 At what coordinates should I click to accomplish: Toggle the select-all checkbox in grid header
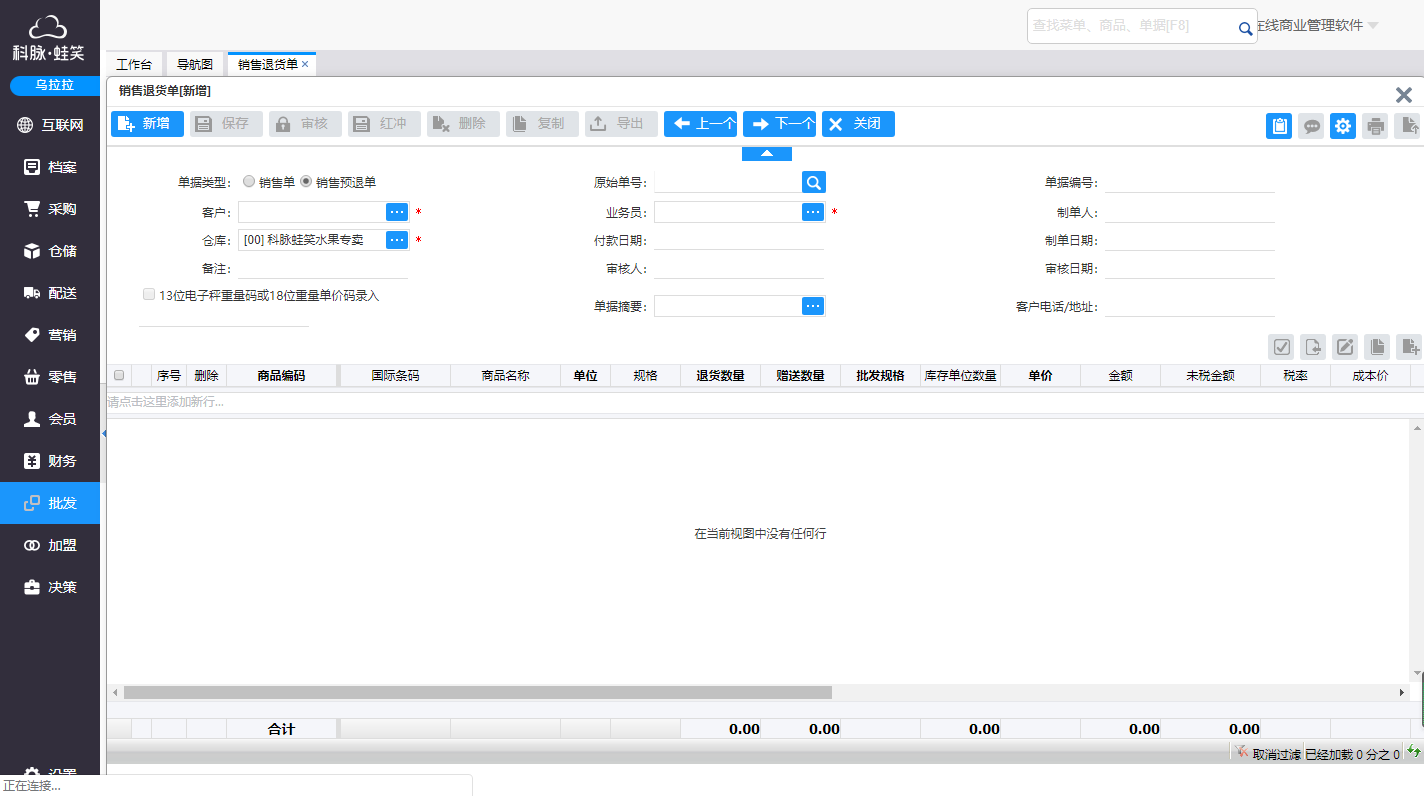(119, 376)
